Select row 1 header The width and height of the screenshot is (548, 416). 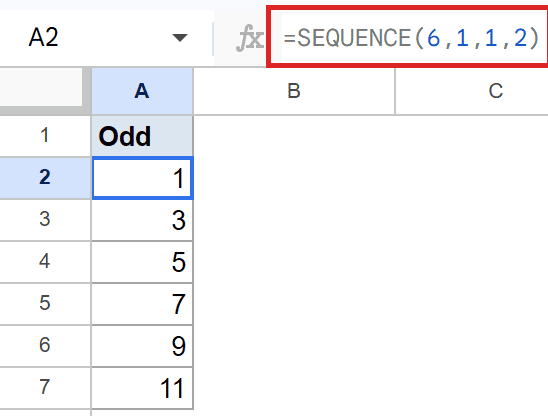(x=45, y=136)
